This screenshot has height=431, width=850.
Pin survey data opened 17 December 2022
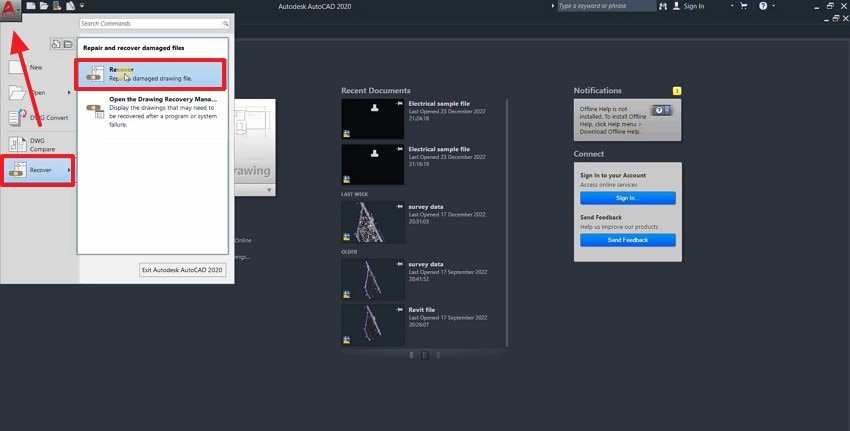(400, 206)
